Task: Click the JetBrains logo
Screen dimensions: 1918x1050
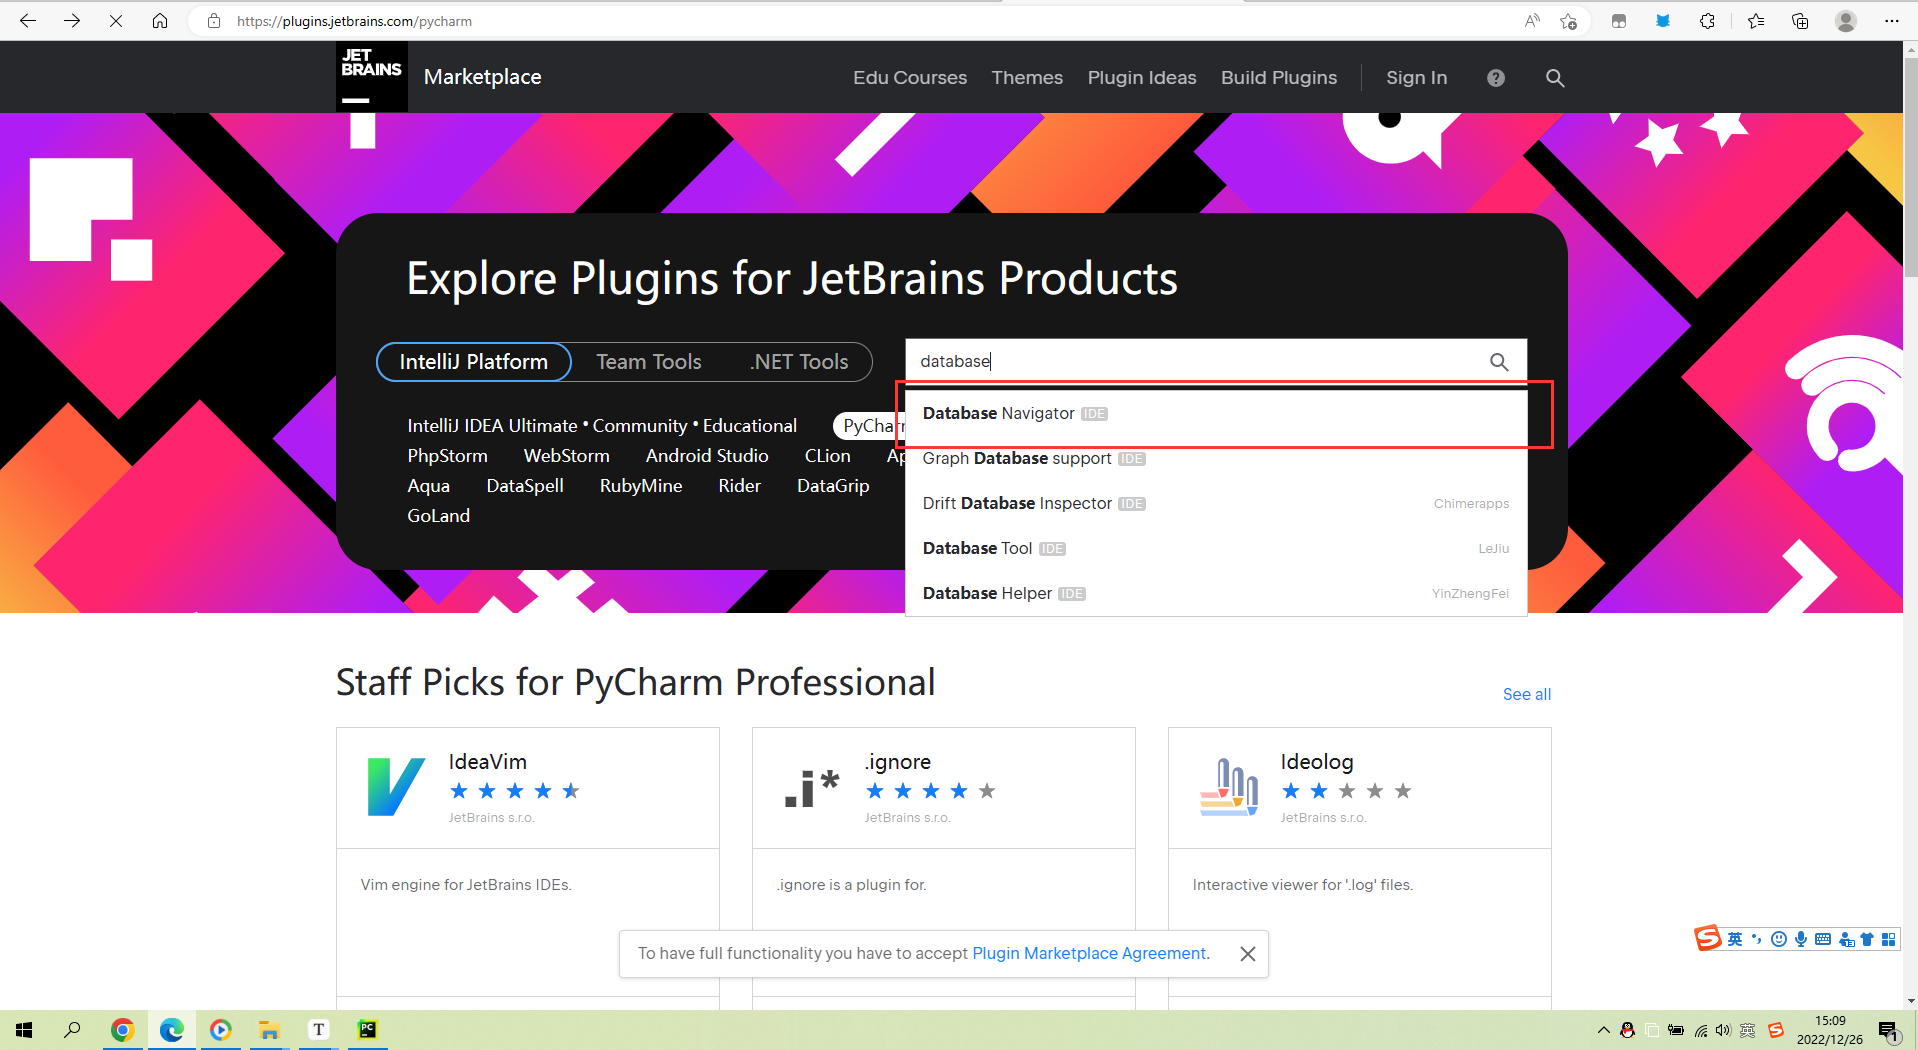Action: 371,76
